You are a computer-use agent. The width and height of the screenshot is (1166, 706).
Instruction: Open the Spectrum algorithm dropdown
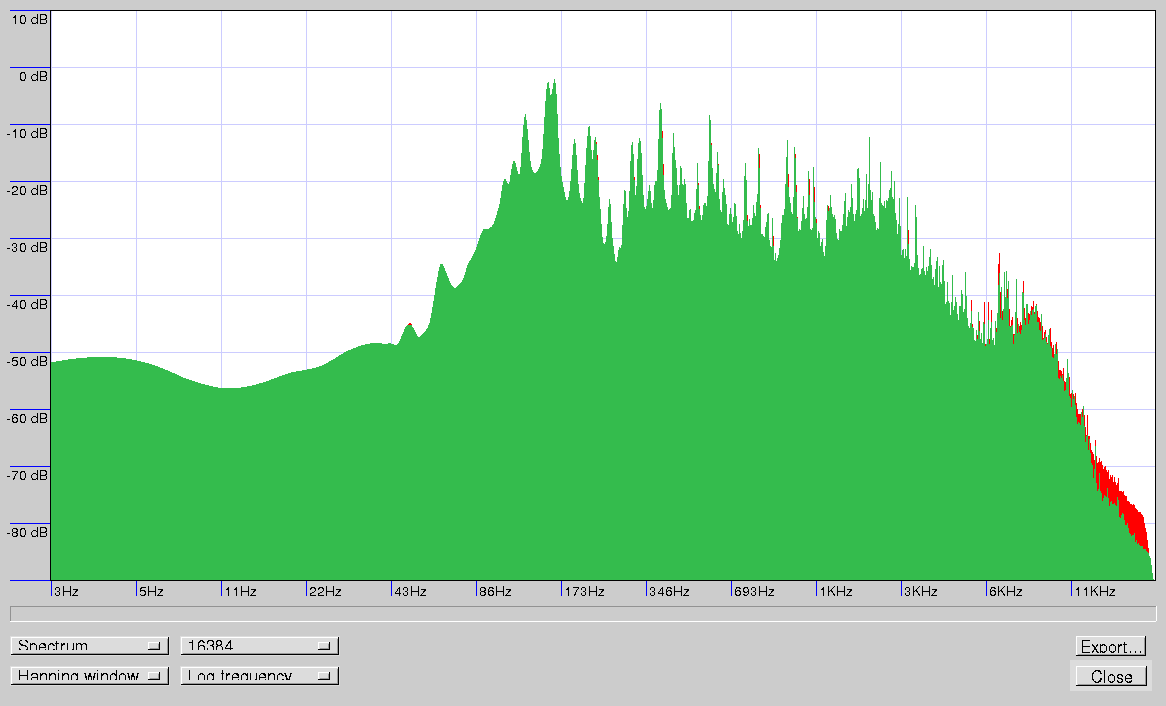(x=89, y=646)
